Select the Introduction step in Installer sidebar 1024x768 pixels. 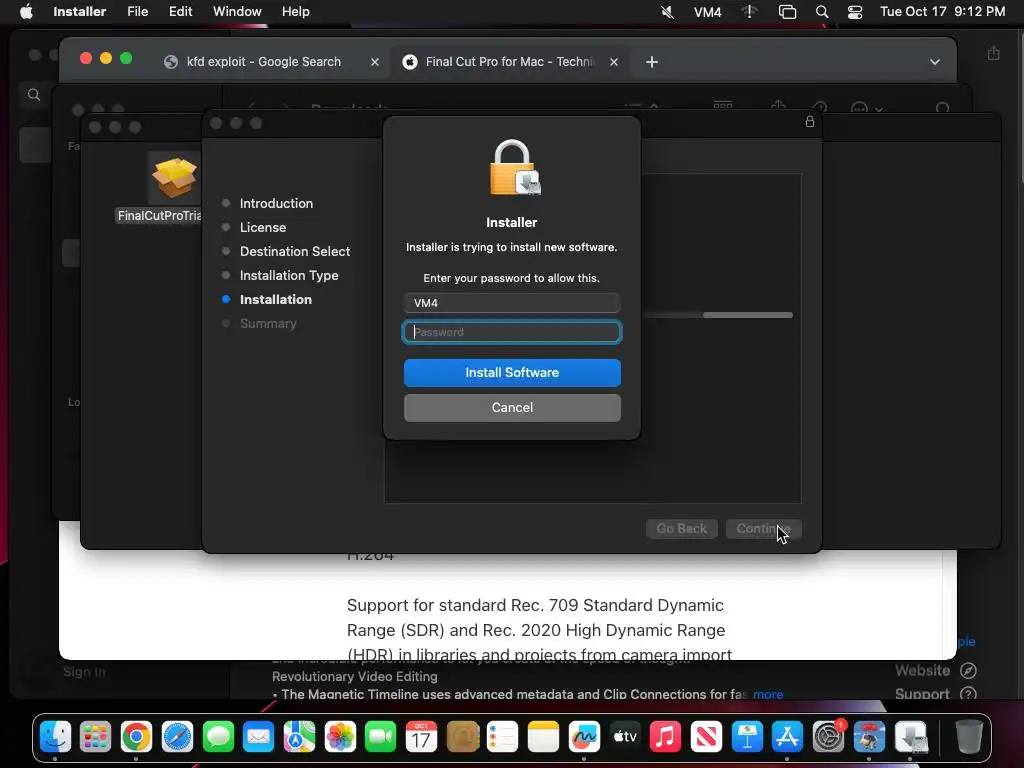tap(276, 203)
